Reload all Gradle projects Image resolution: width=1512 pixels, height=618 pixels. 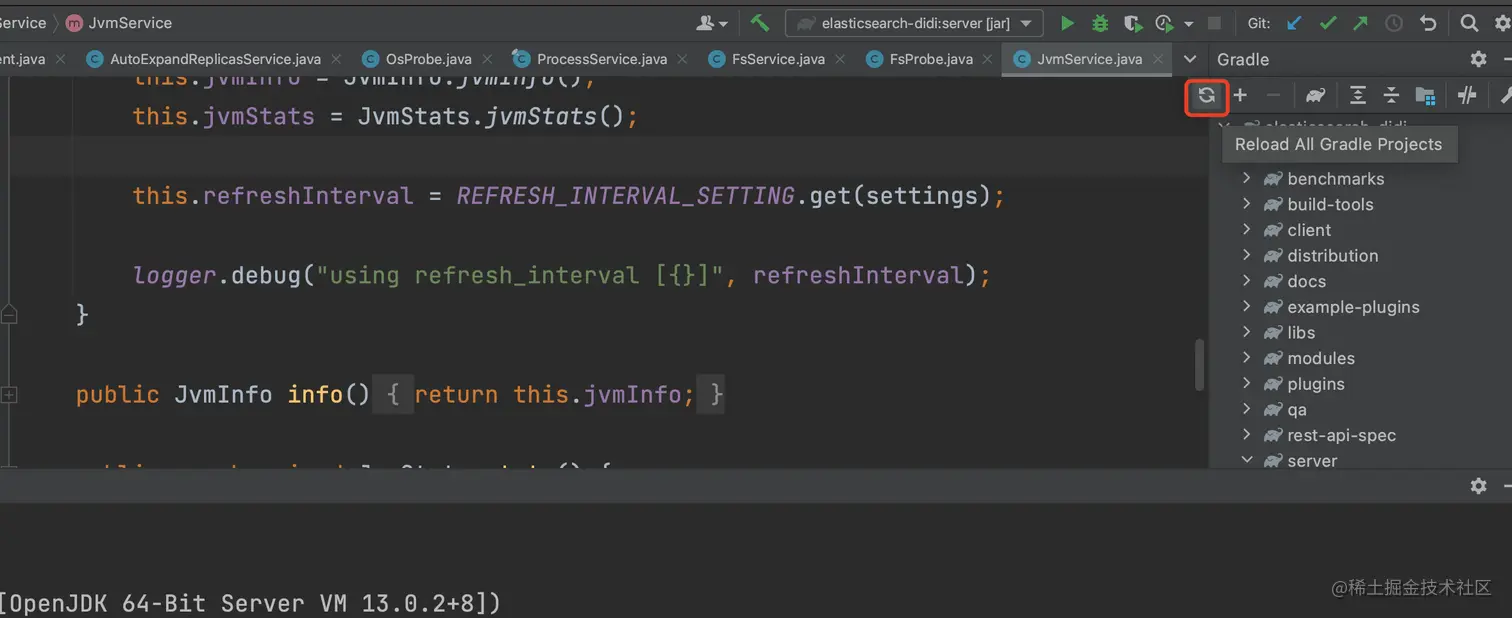click(x=1207, y=96)
